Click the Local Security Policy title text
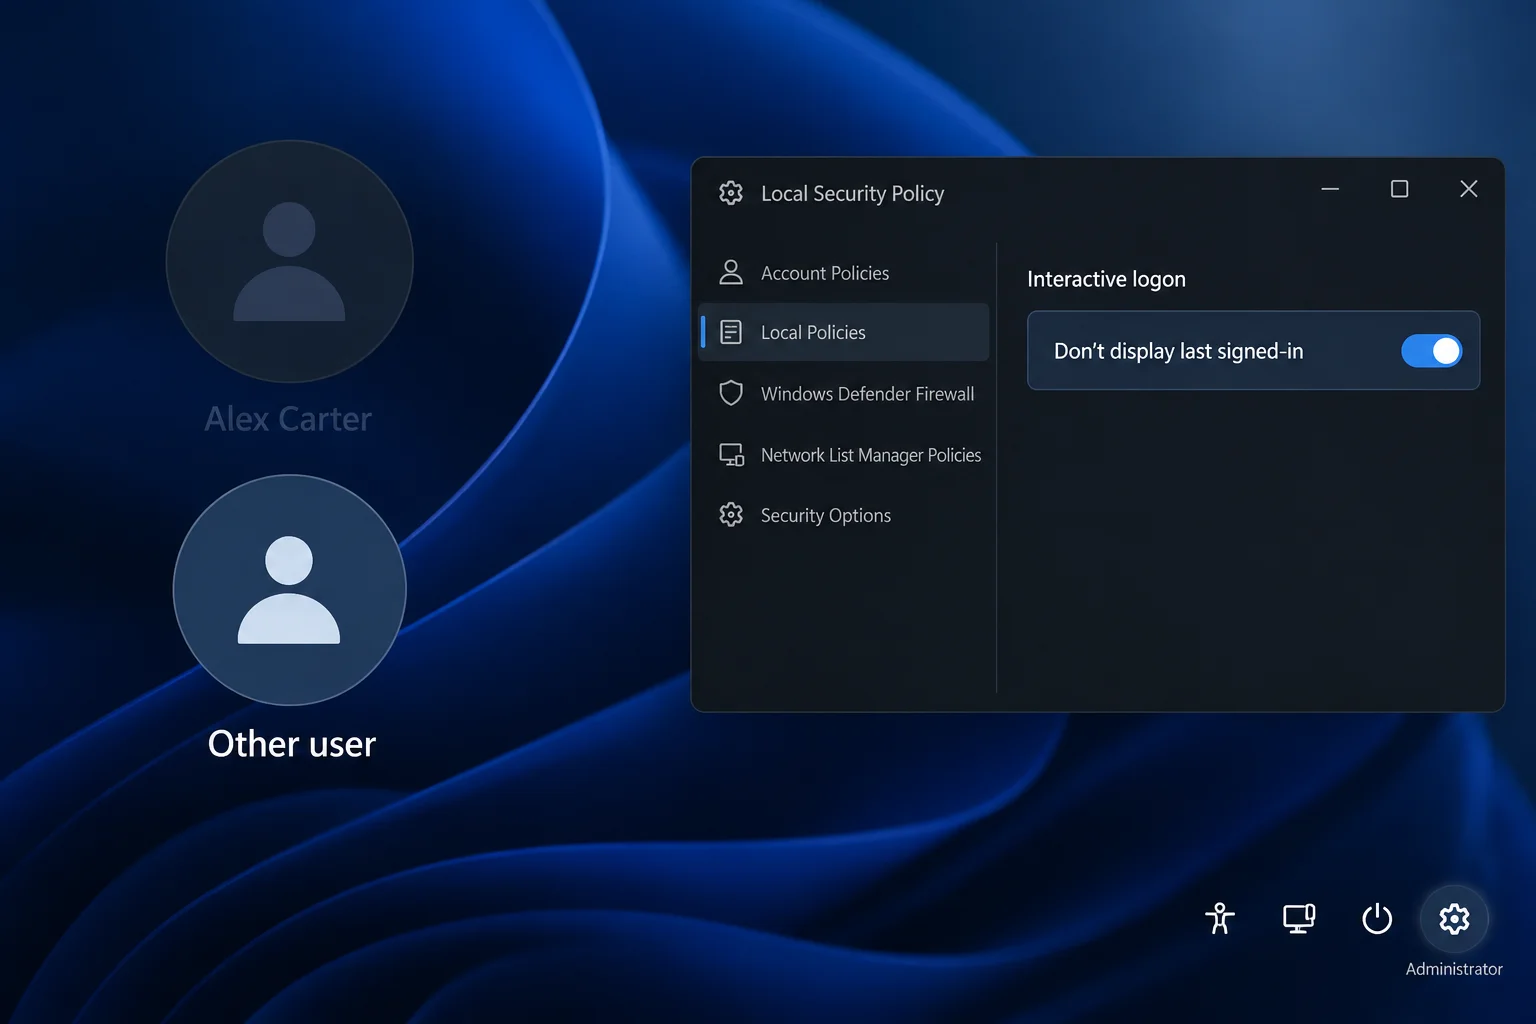Image resolution: width=1536 pixels, height=1024 pixels. (x=852, y=194)
